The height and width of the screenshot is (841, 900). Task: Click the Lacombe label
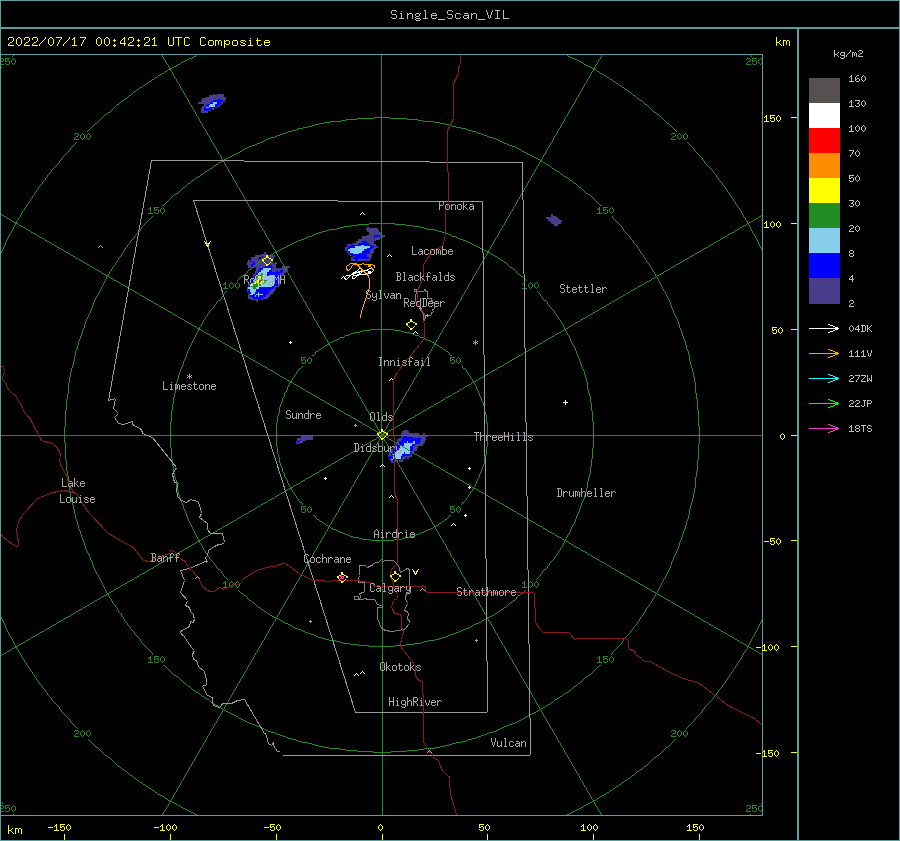[432, 251]
